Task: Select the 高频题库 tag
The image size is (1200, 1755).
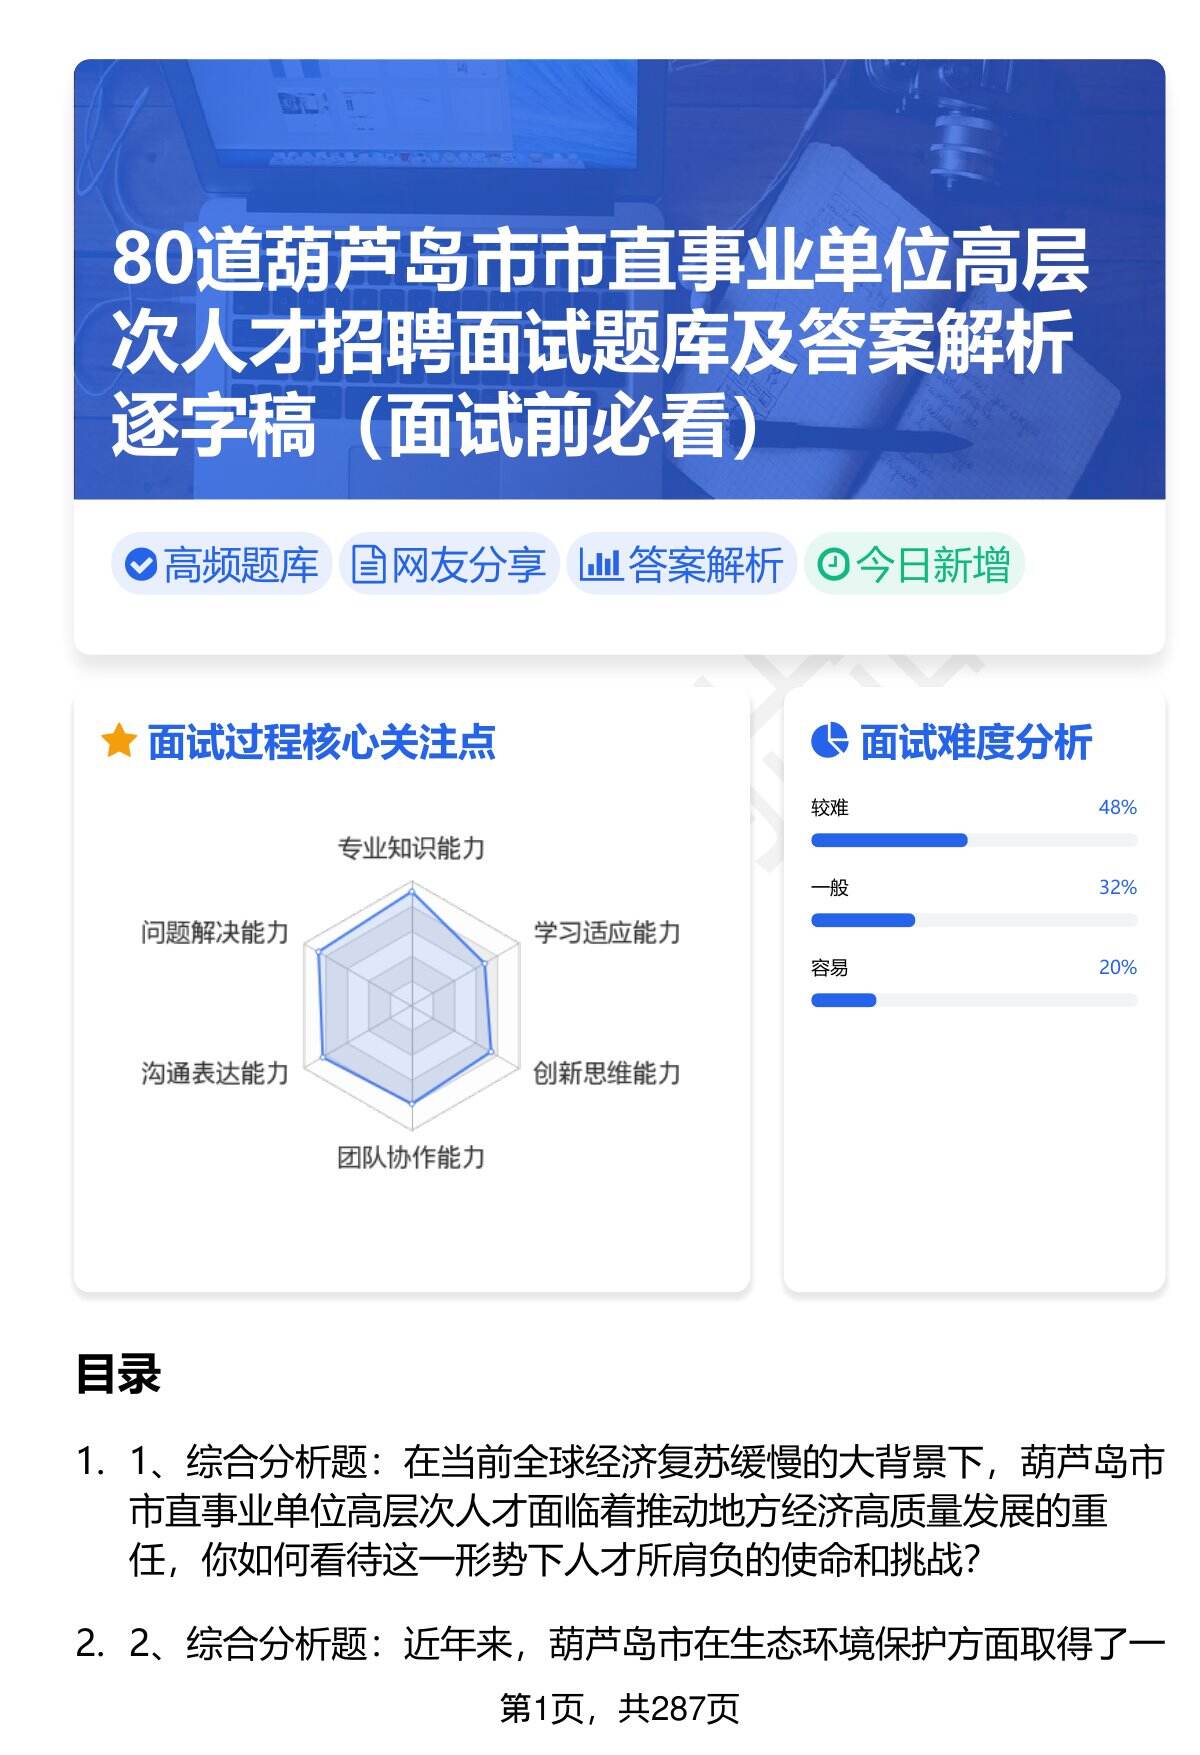Action: [222, 565]
